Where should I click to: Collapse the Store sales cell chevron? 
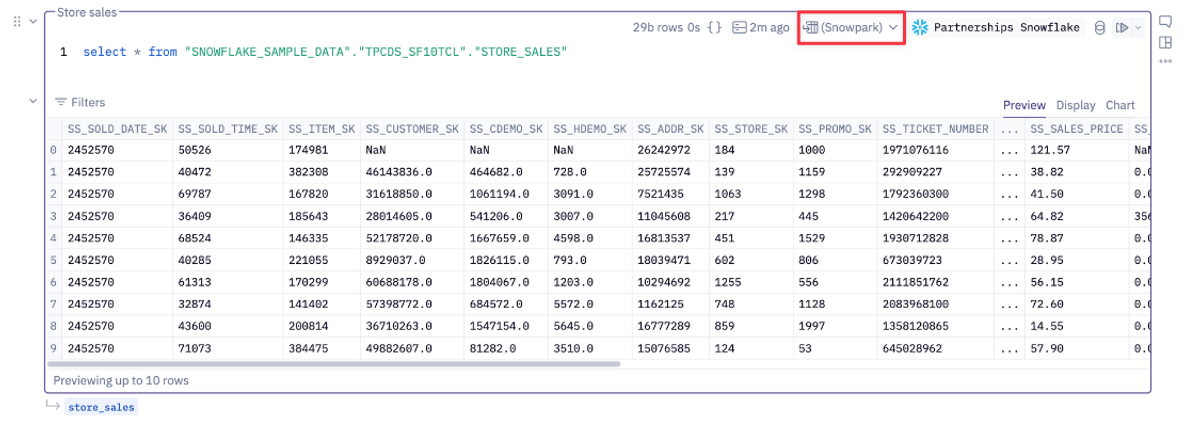(x=33, y=20)
